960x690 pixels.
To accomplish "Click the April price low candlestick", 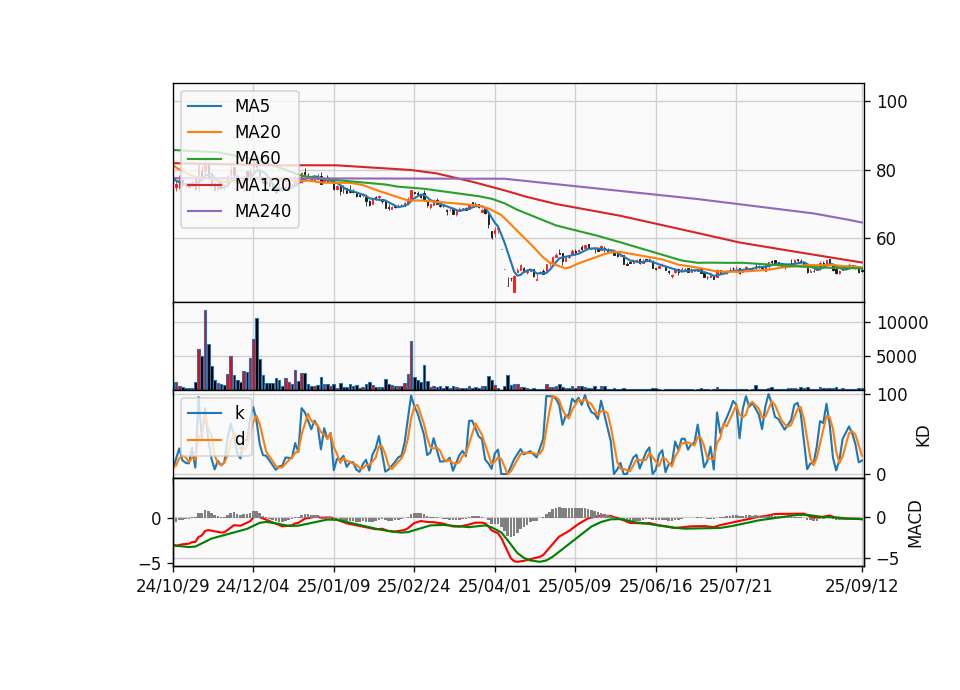I will [514, 285].
